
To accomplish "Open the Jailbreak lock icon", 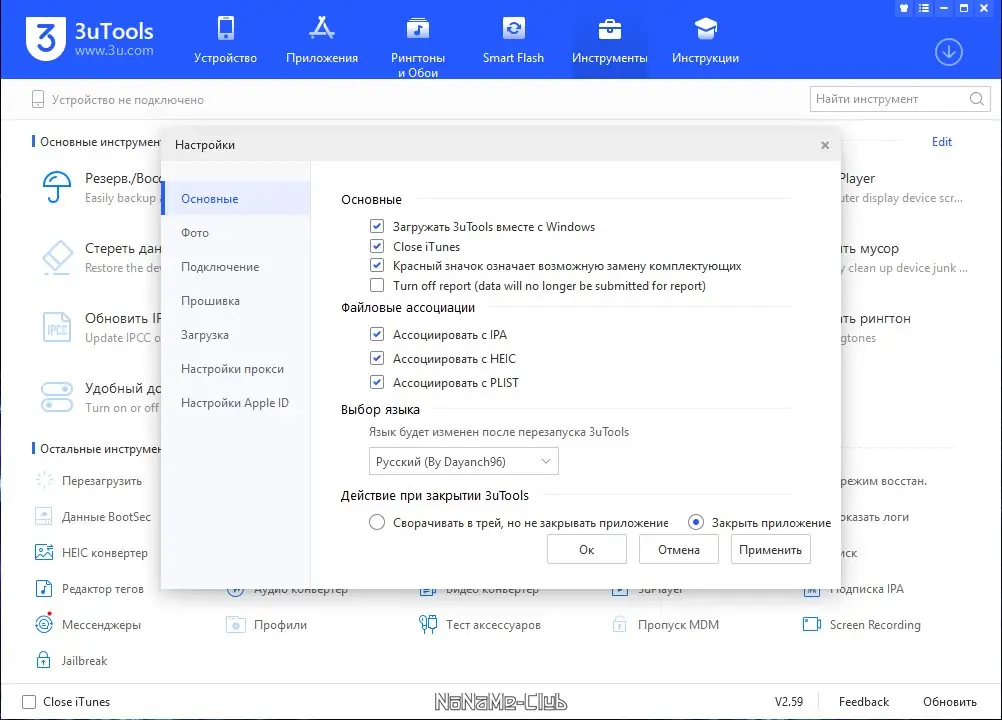I will [43, 660].
